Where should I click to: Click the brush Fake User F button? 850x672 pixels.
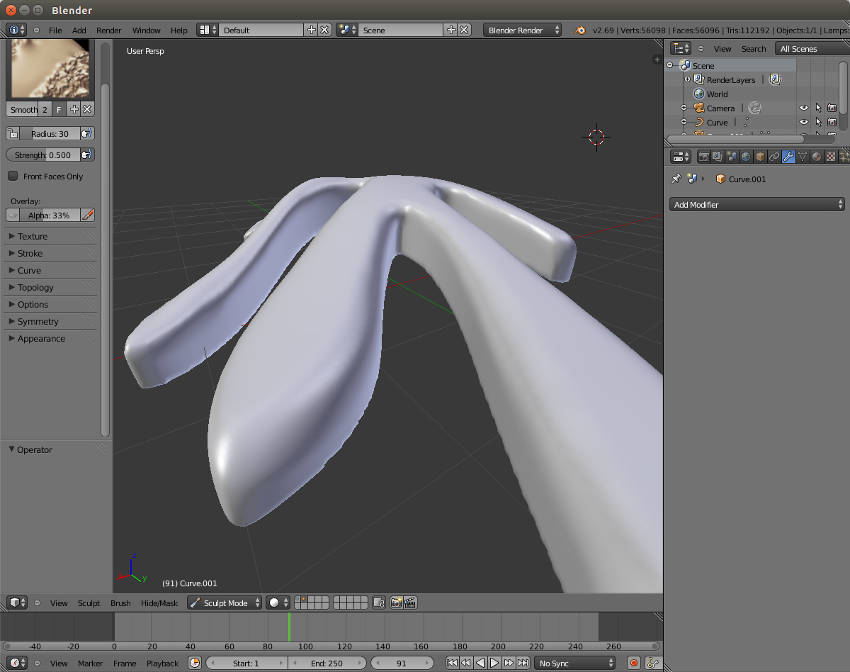click(58, 109)
